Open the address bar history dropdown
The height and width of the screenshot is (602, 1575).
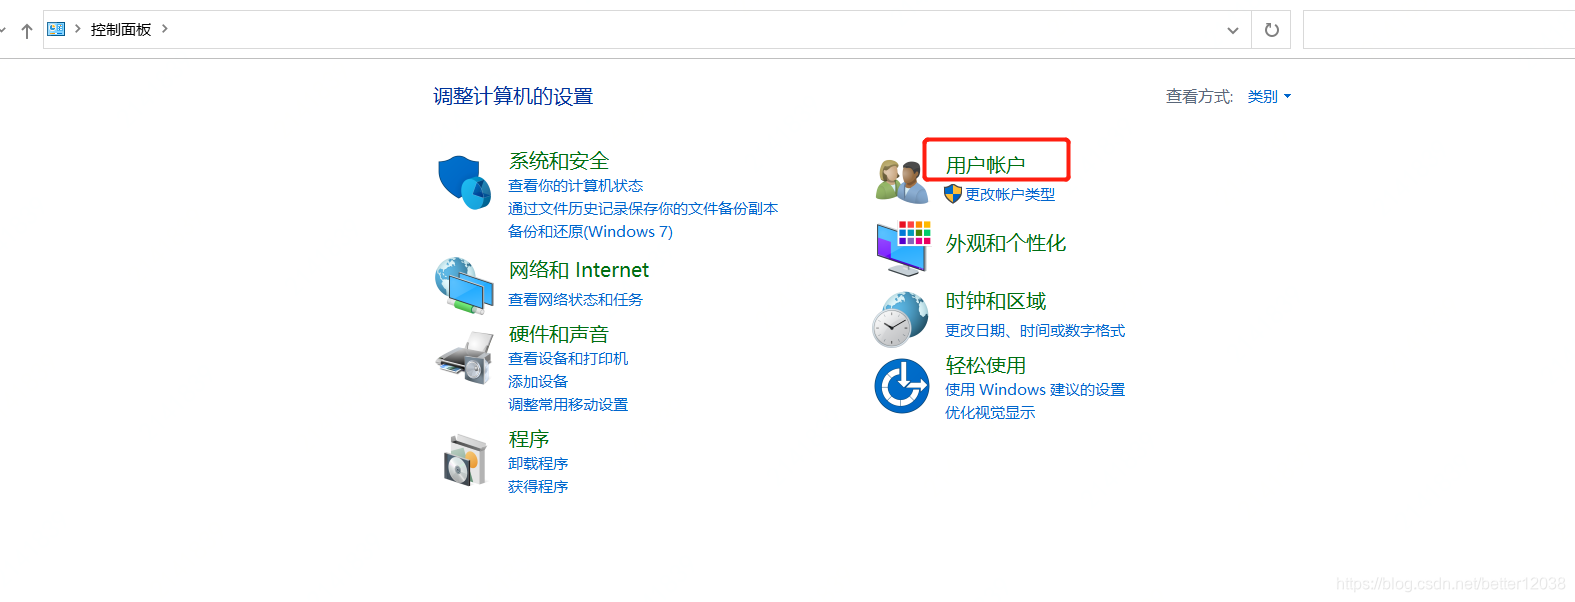pos(1233,30)
